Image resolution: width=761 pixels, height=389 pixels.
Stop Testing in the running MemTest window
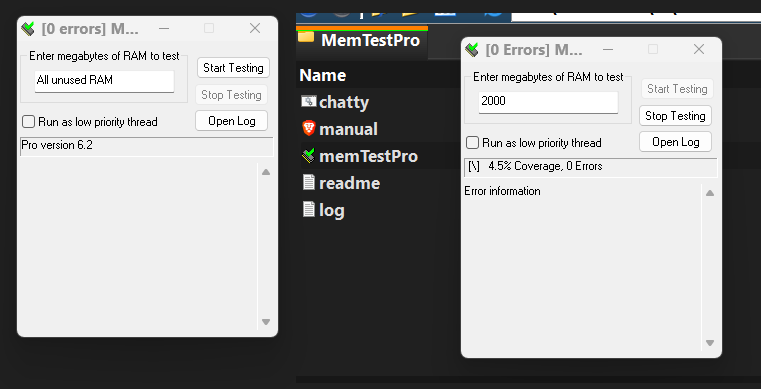pyautogui.click(x=675, y=116)
